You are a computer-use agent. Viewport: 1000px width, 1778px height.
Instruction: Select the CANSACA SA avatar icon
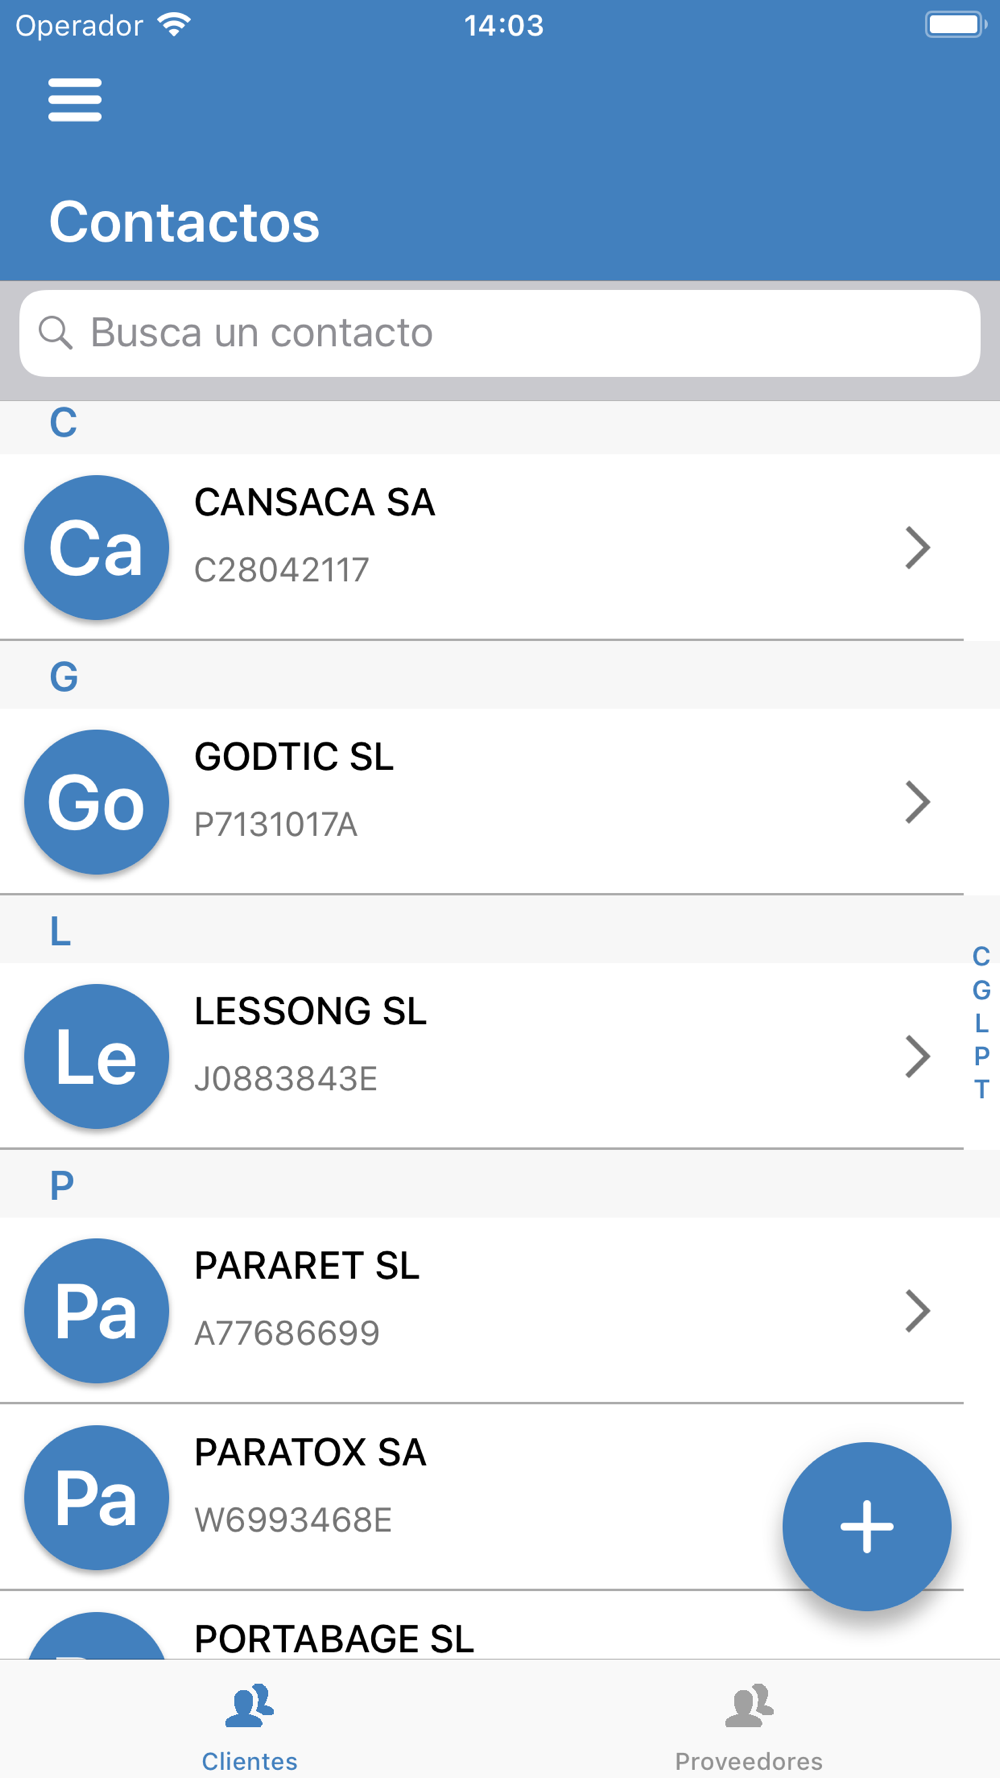97,547
